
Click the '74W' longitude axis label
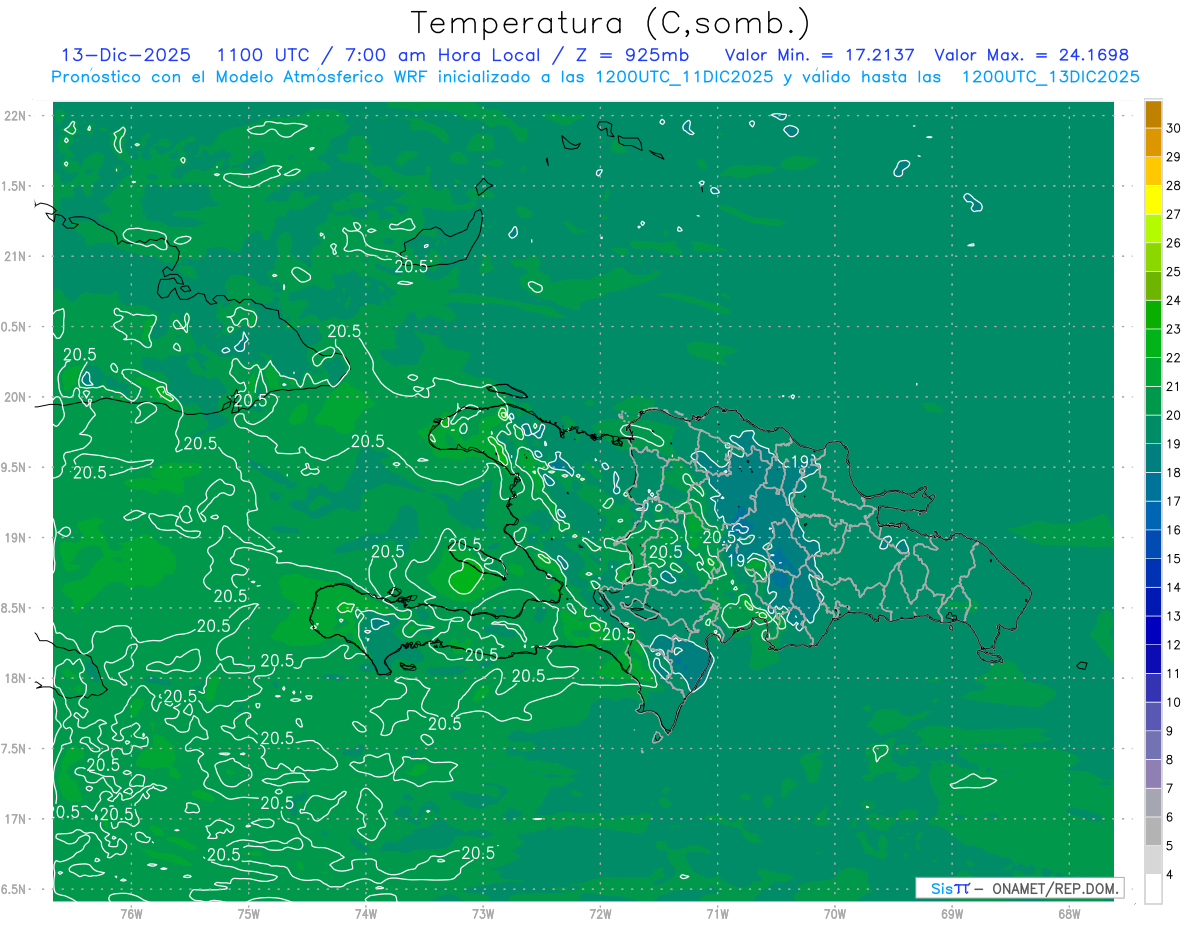click(365, 912)
